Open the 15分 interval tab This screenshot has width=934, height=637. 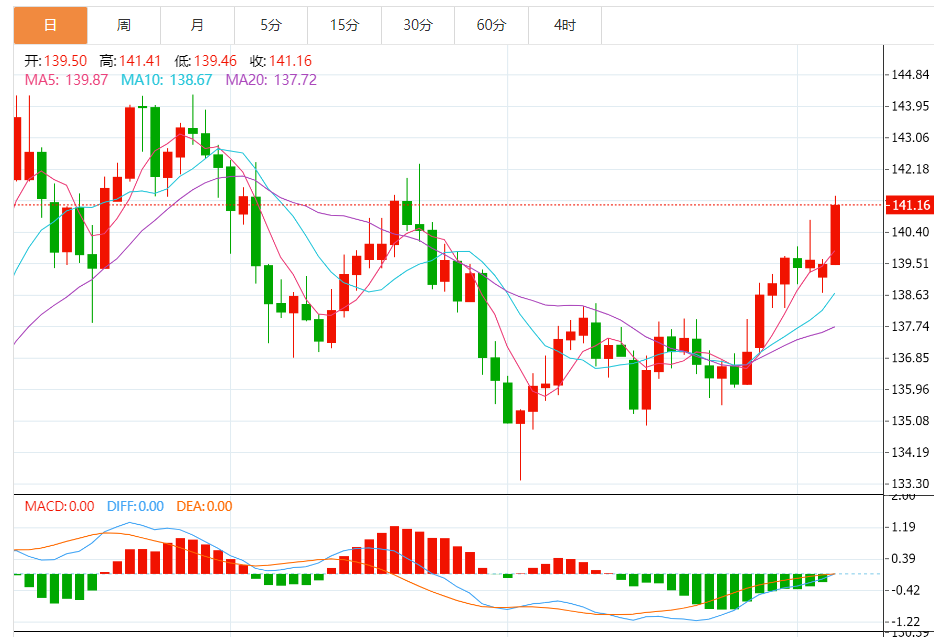coord(344,25)
